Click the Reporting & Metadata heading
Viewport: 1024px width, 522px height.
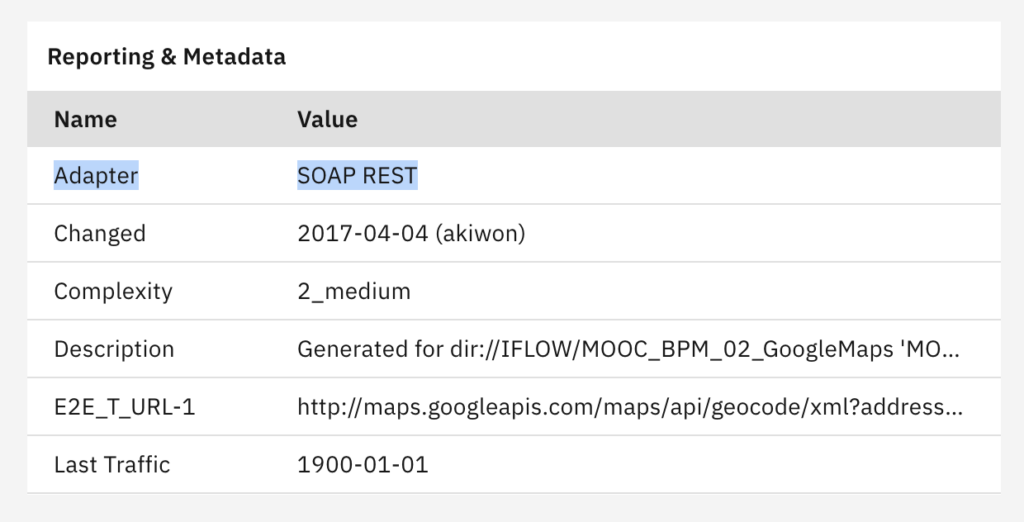point(167,57)
